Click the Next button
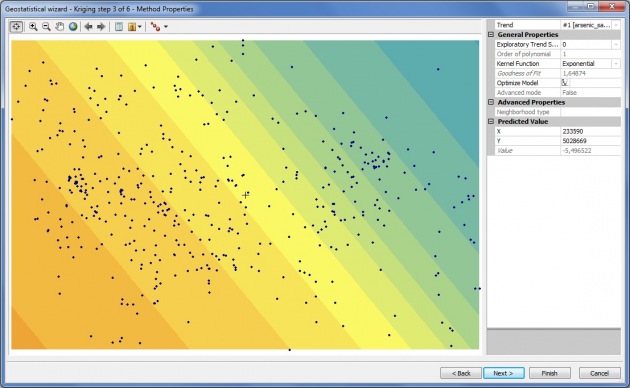This screenshot has width=630, height=388. [x=503, y=373]
